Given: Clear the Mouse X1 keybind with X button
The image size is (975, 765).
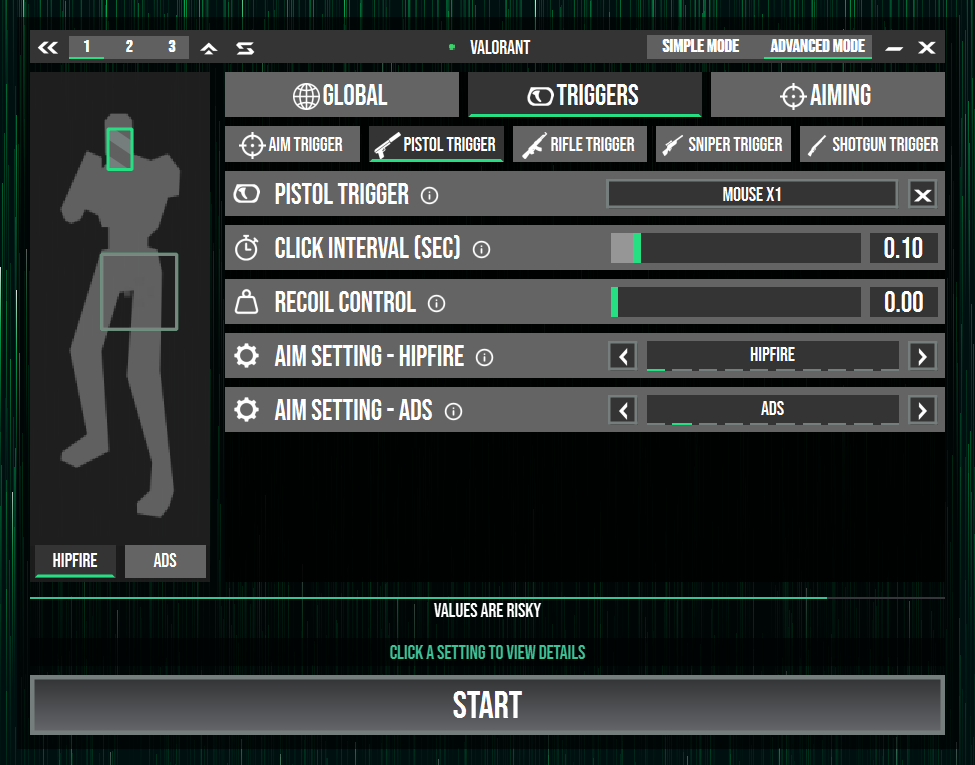Looking at the screenshot, I should click(922, 195).
